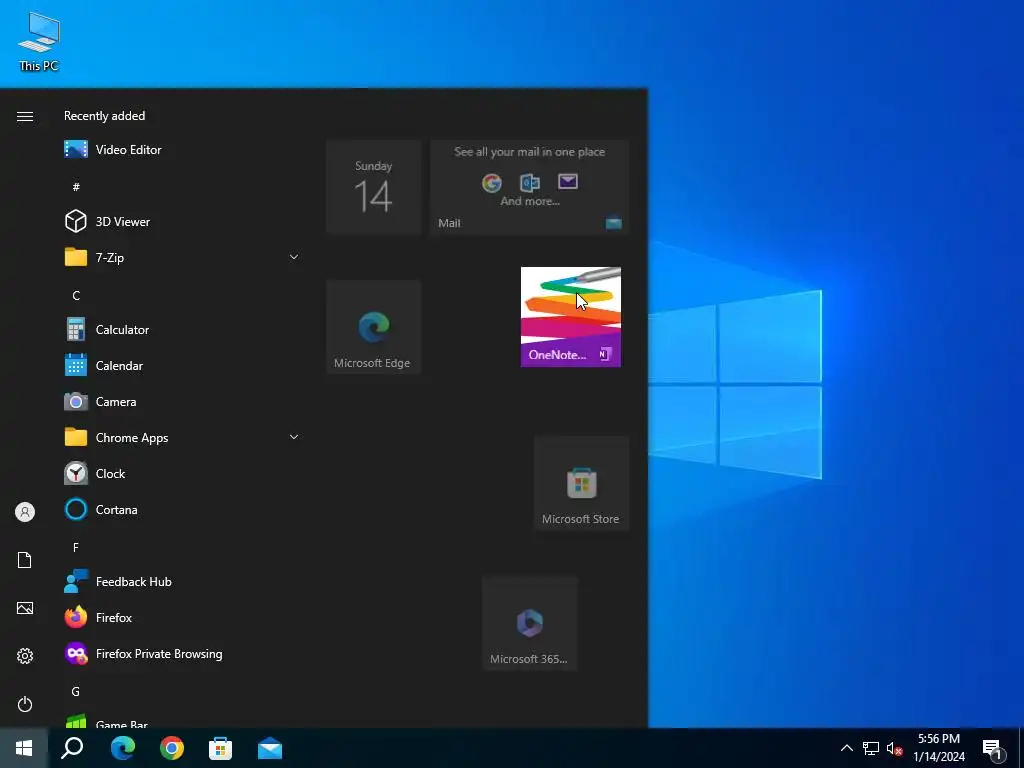This screenshot has width=1024, height=768.
Task: Launch the Camera app
Action: (x=182, y=402)
